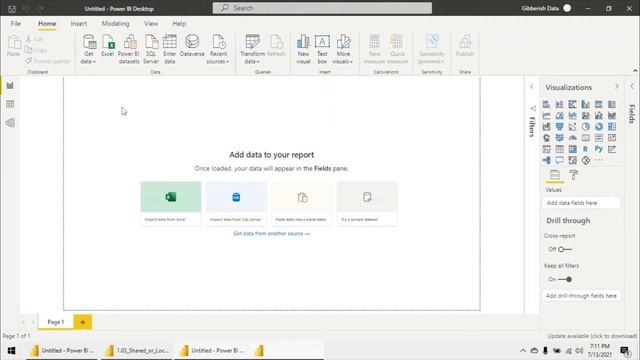640x360 pixels.
Task: Select Funnel chart visual
Action: pos(559,127)
